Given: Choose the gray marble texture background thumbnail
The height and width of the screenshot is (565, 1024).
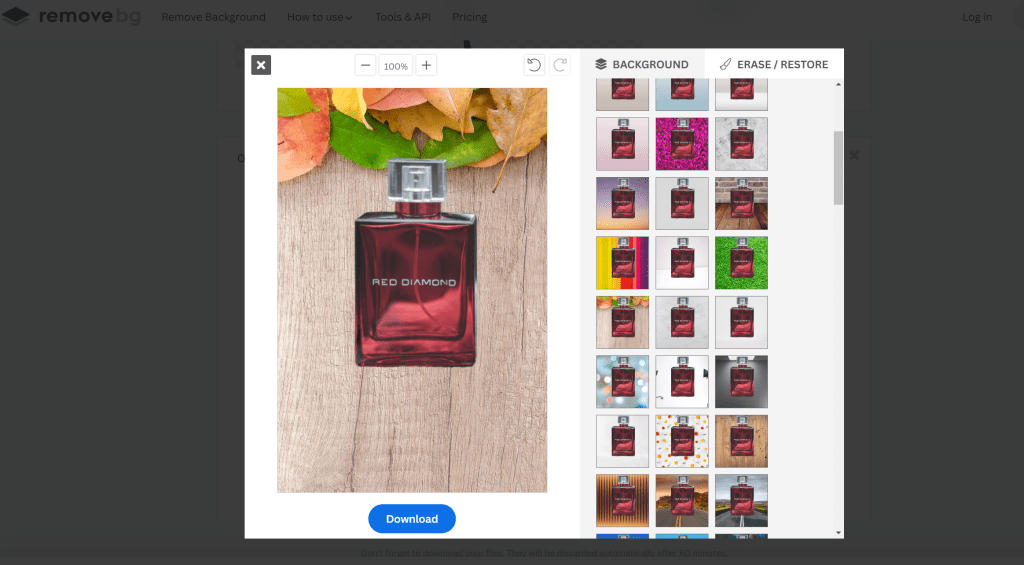Looking at the screenshot, I should pos(741,144).
